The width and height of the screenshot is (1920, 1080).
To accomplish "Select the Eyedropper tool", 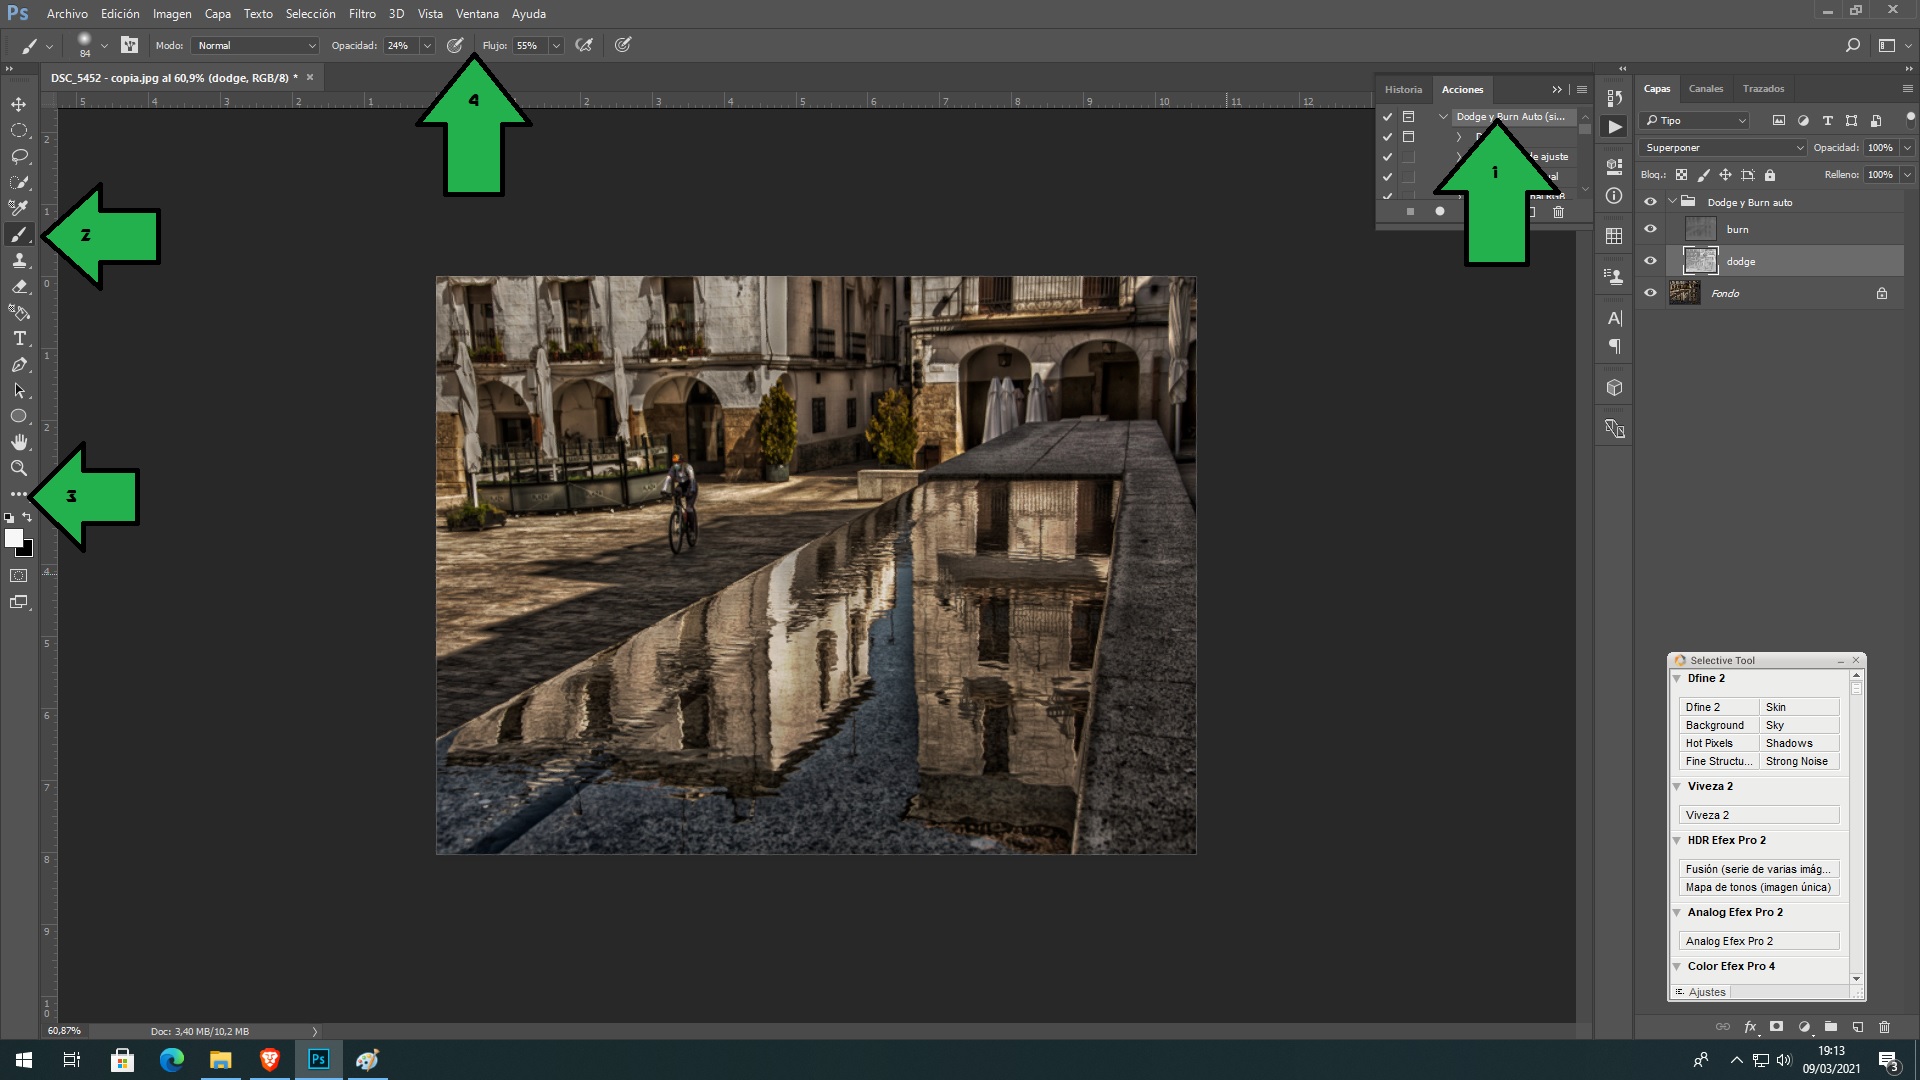I will click(18, 208).
